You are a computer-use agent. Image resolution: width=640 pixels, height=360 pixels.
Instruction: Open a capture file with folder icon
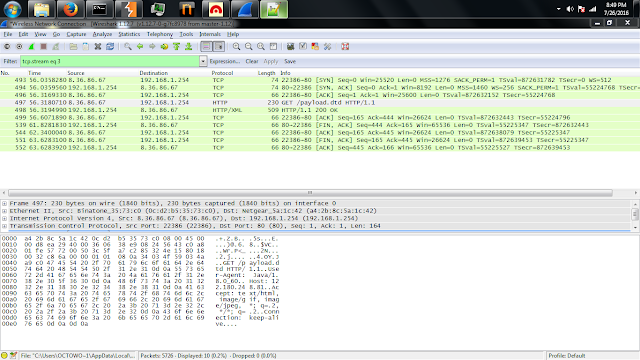click(x=73, y=47)
